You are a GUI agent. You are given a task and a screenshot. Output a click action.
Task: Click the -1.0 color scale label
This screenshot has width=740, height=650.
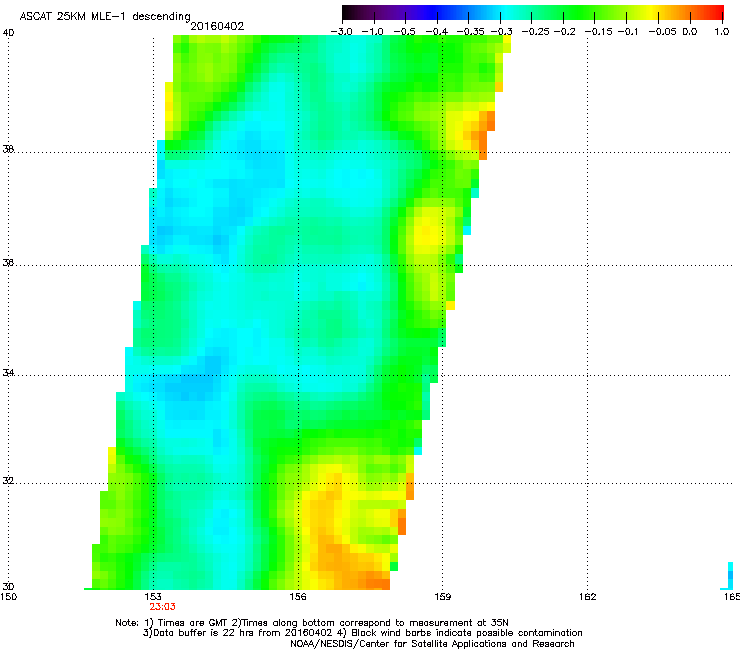coord(373,32)
